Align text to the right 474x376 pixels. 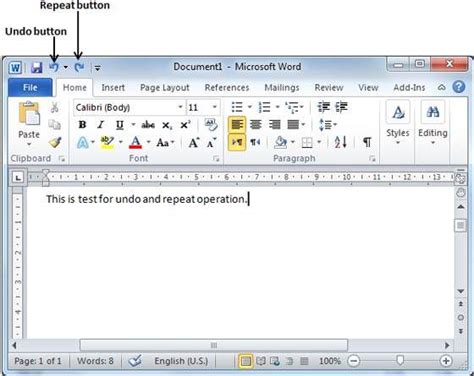[274, 125]
